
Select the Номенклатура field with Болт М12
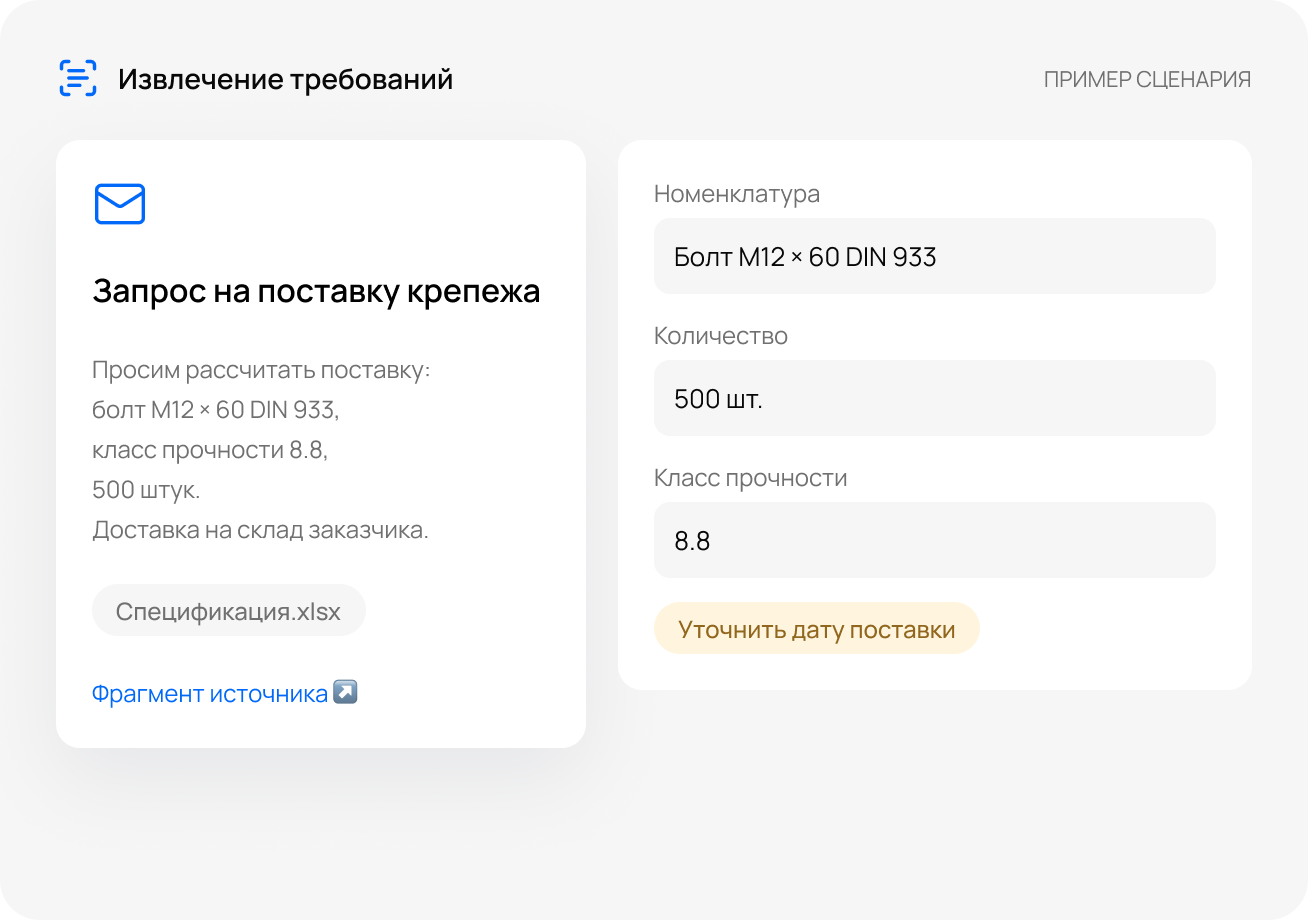[x=935, y=257]
